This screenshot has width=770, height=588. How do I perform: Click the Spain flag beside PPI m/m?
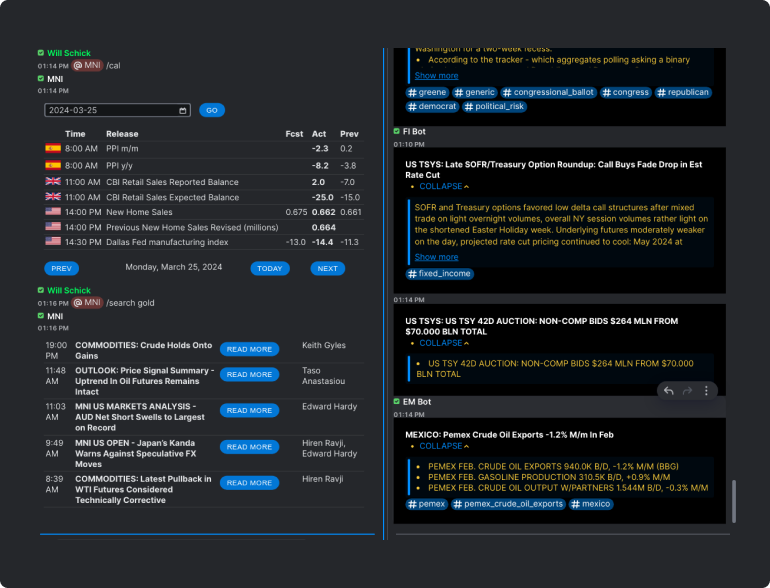(x=53, y=149)
